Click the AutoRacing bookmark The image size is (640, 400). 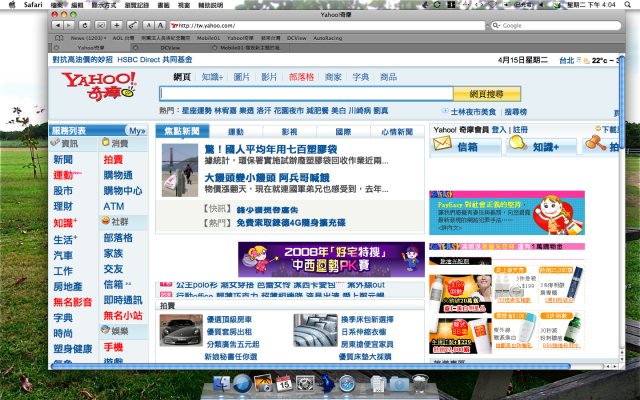327,38
